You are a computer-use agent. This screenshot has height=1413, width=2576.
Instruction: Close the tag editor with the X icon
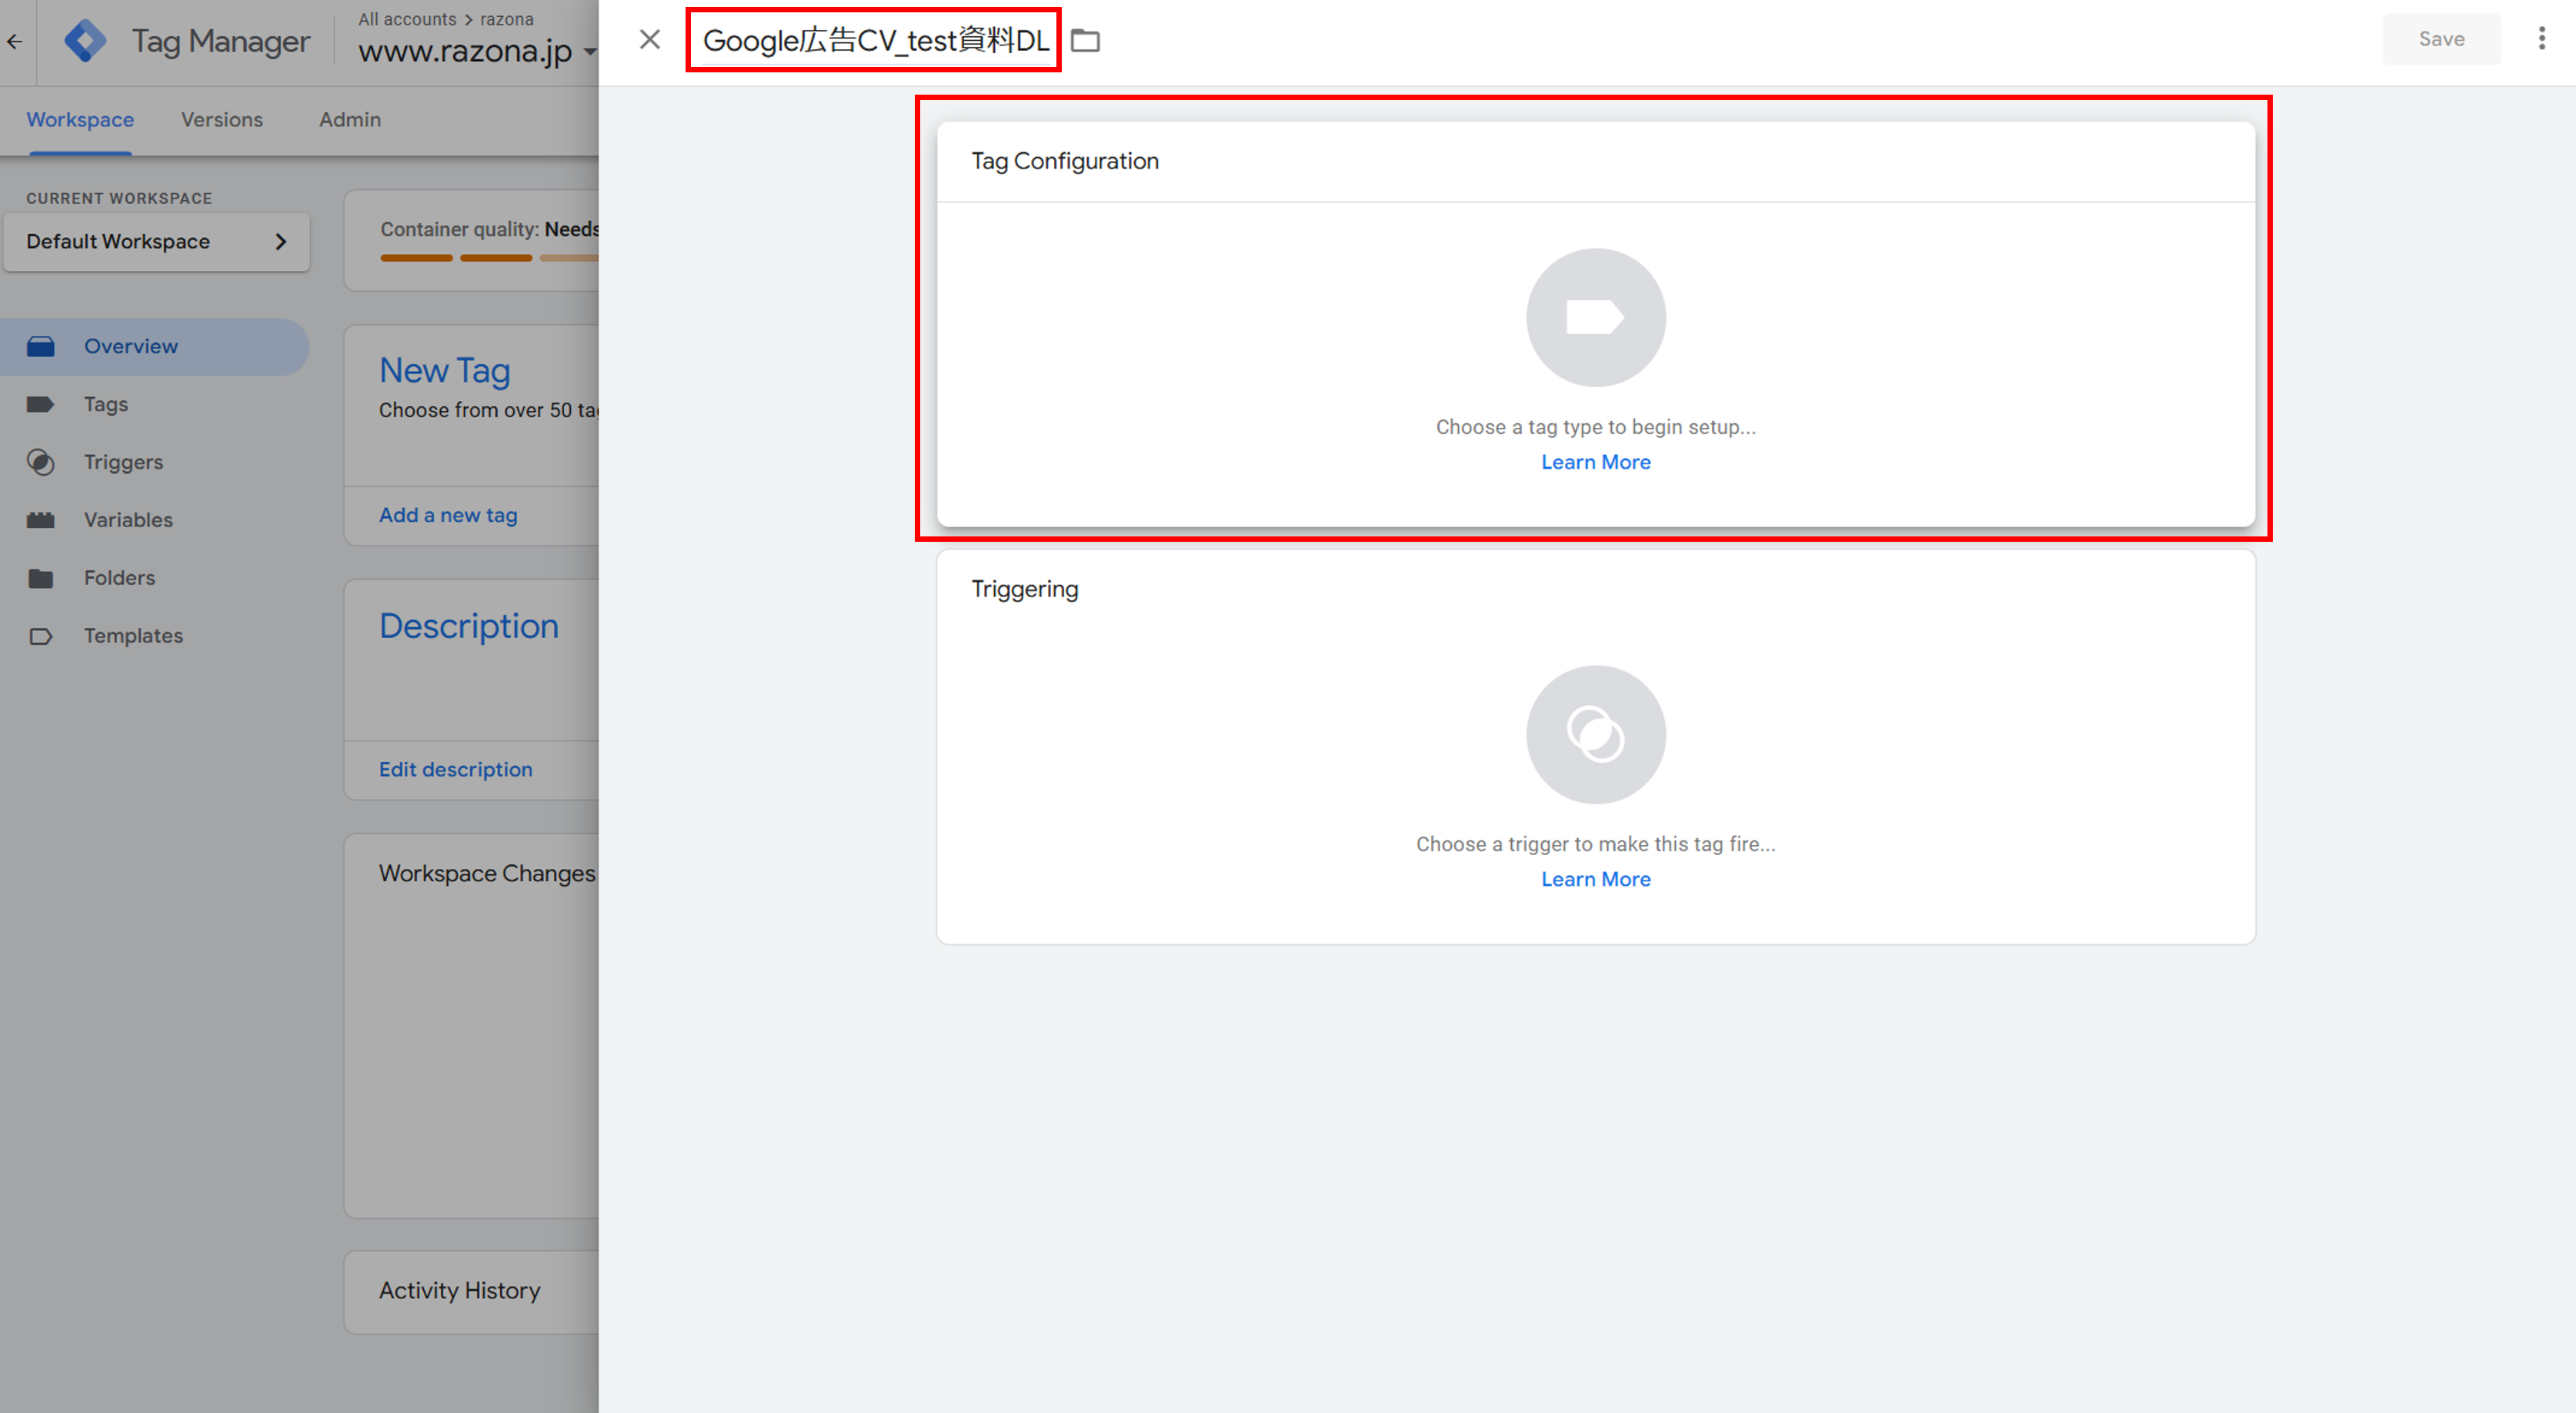pyautogui.click(x=650, y=40)
